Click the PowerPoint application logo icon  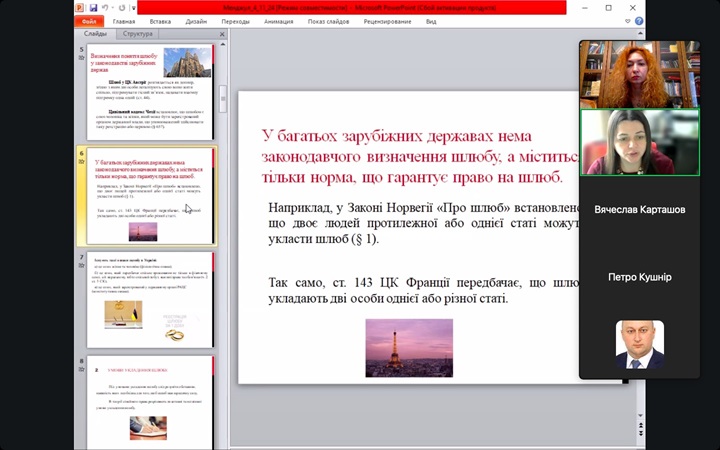80,7
